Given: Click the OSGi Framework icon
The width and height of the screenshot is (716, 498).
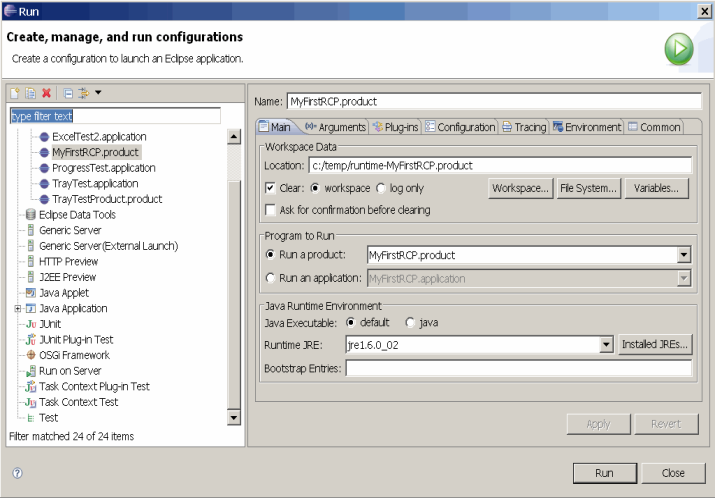Looking at the screenshot, I should pyautogui.click(x=31, y=355).
